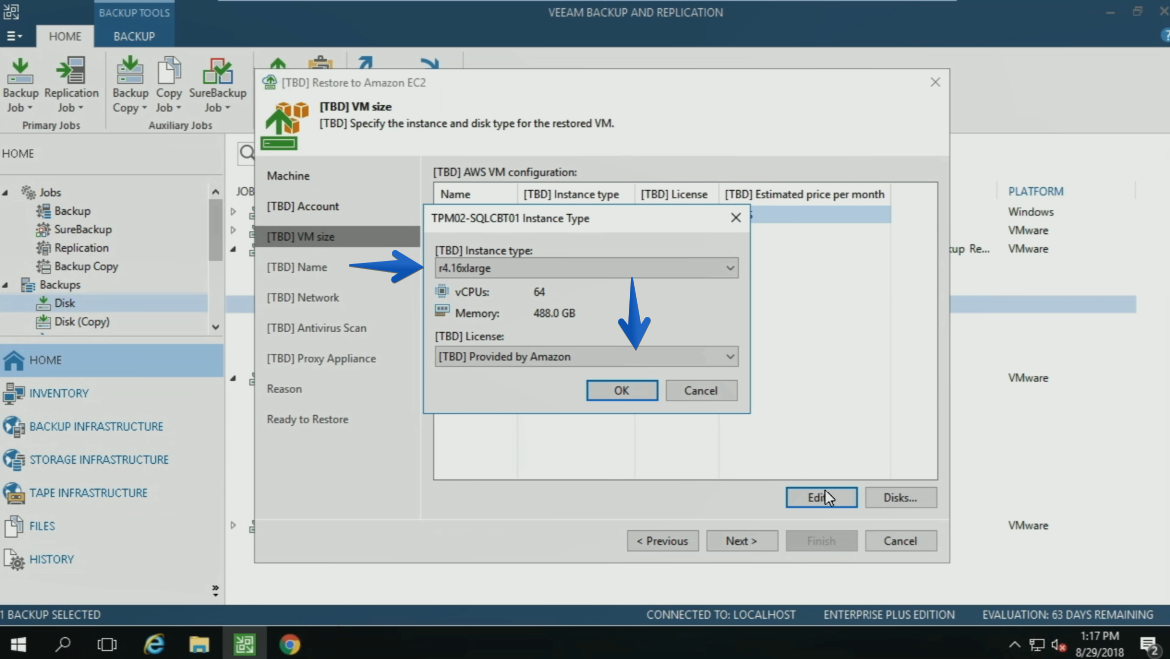Open the SureBackup Job ribbon icon

point(217,84)
